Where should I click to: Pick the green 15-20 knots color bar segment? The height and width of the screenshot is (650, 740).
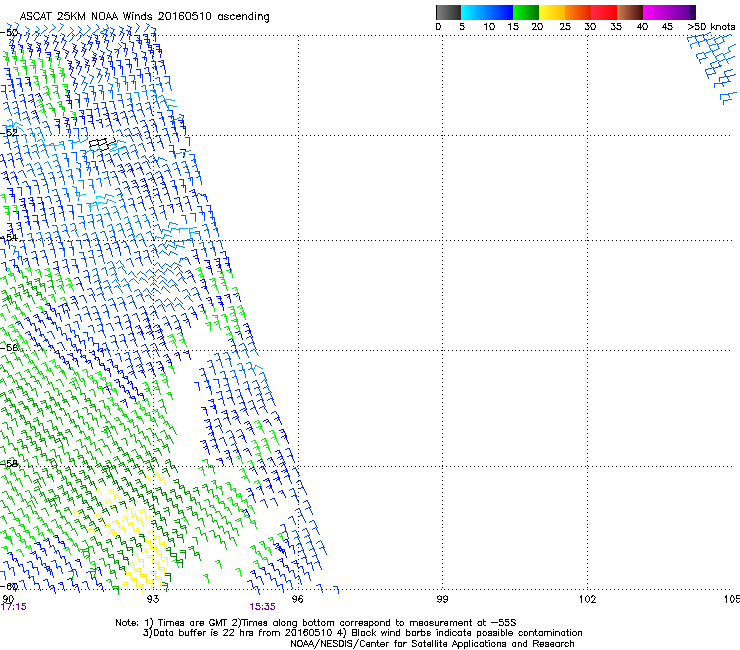pyautogui.click(x=526, y=12)
